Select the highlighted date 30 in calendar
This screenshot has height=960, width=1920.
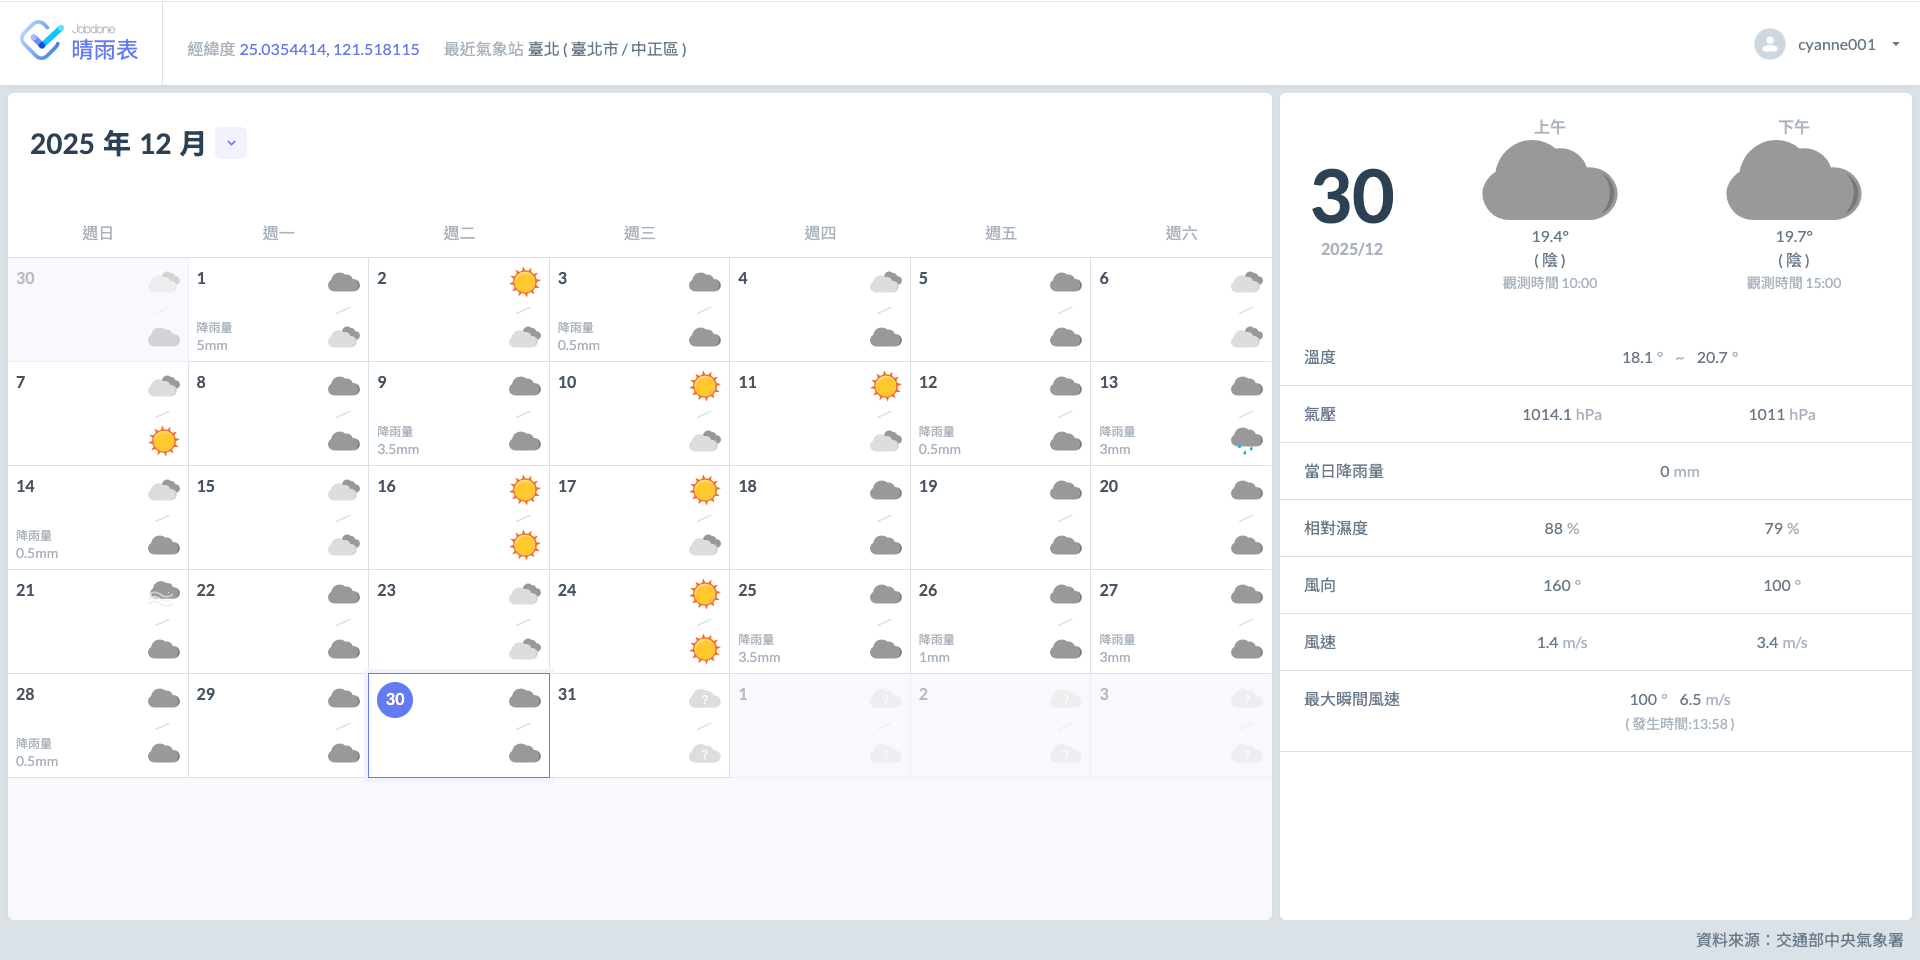[x=395, y=699]
